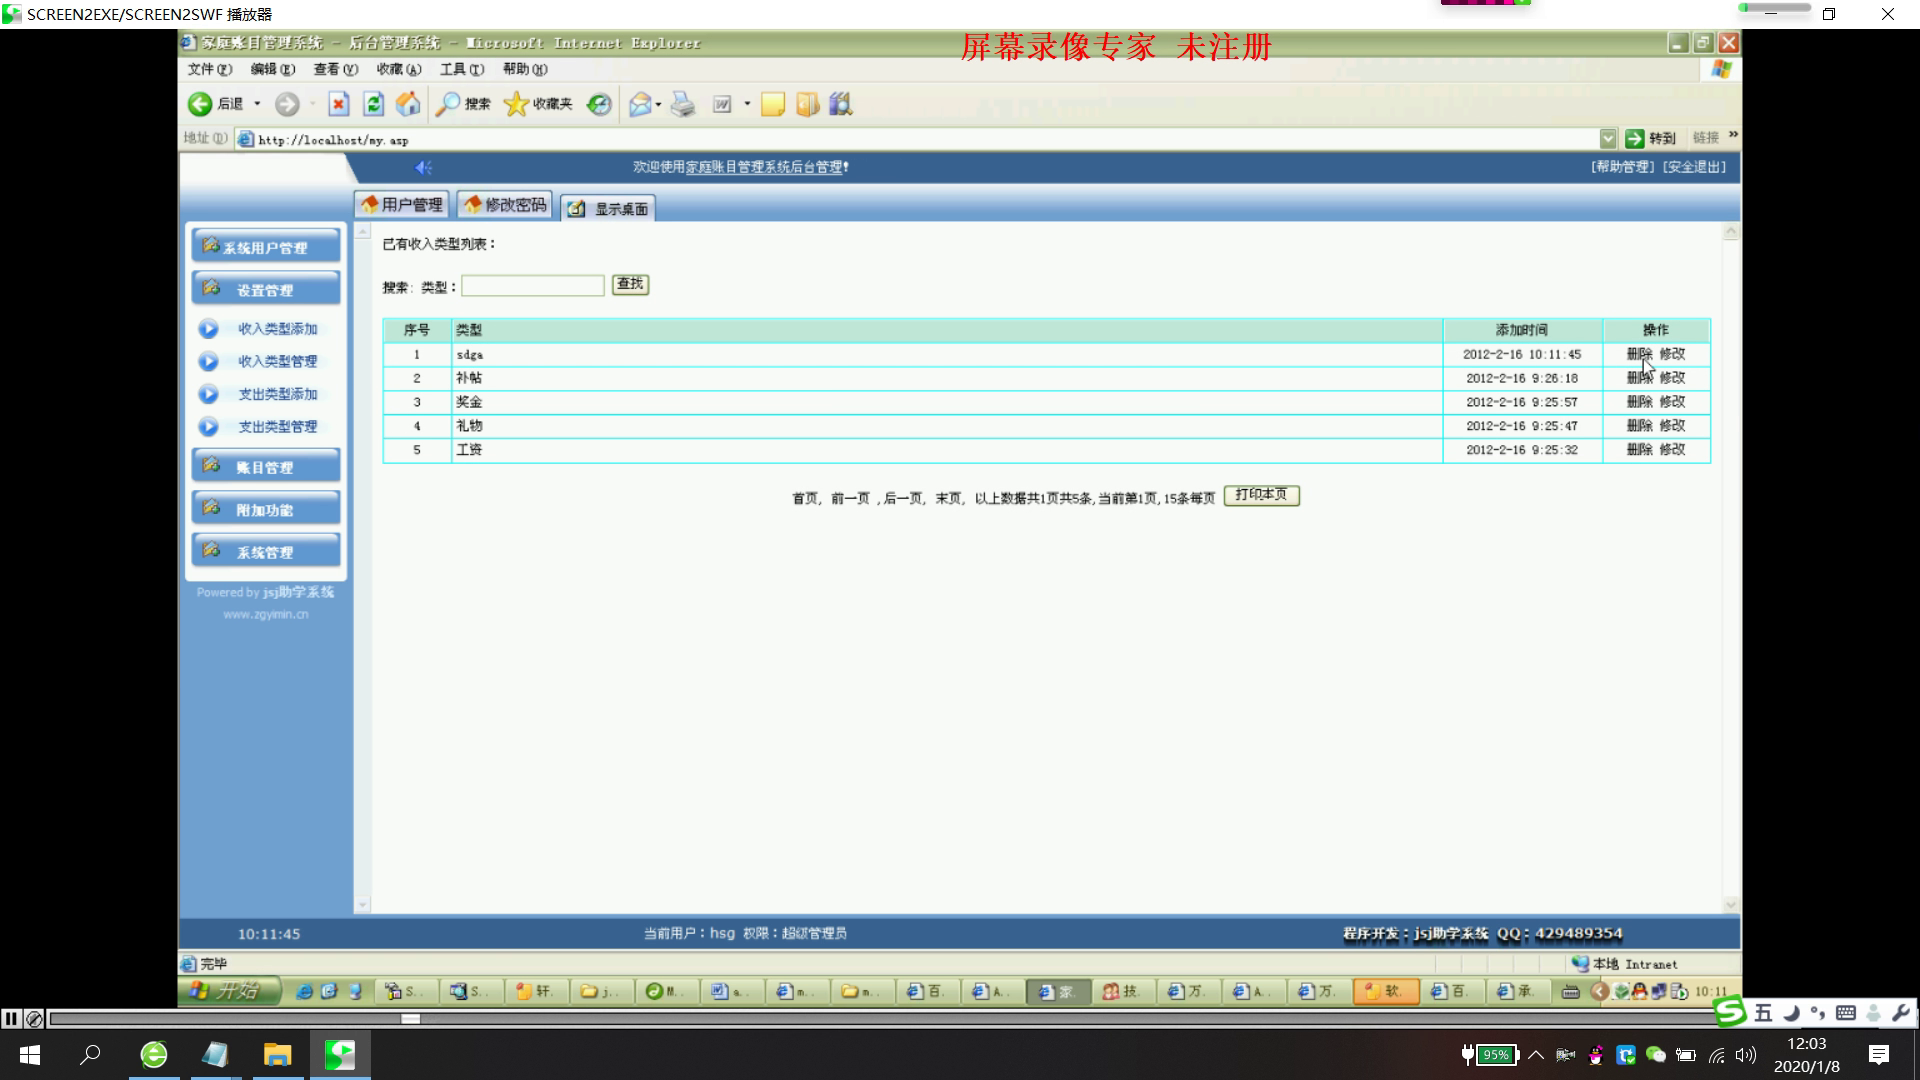
Task: Open Windows Start menu
Action: point(30,1055)
